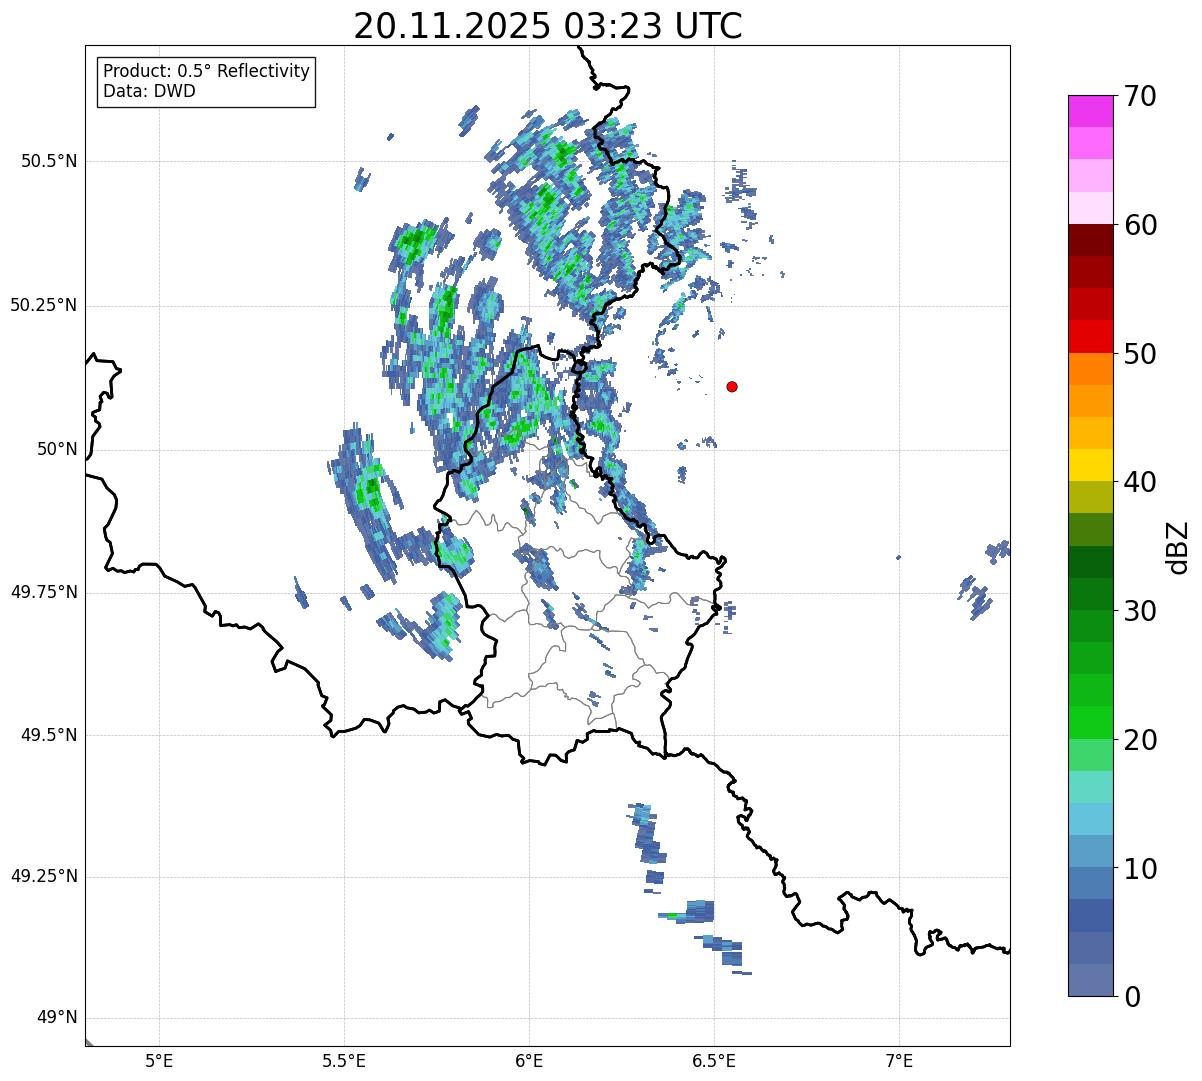Click the 5°E longitude label

pyautogui.click(x=159, y=1062)
